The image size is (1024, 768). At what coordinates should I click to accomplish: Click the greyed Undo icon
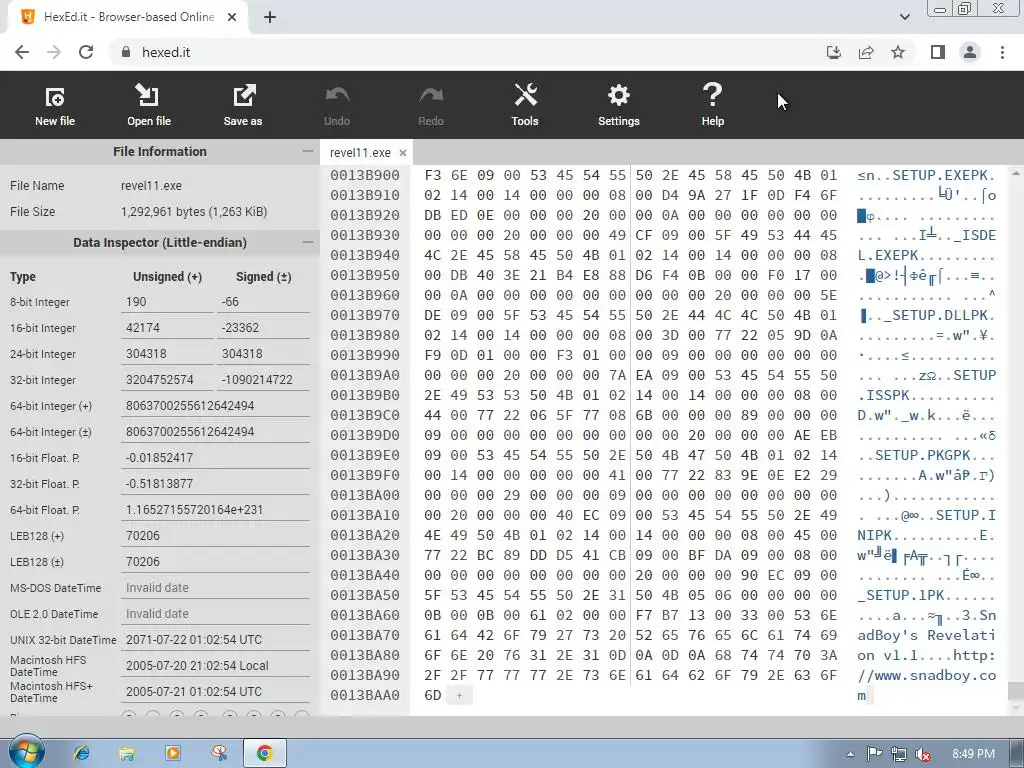tap(337, 104)
